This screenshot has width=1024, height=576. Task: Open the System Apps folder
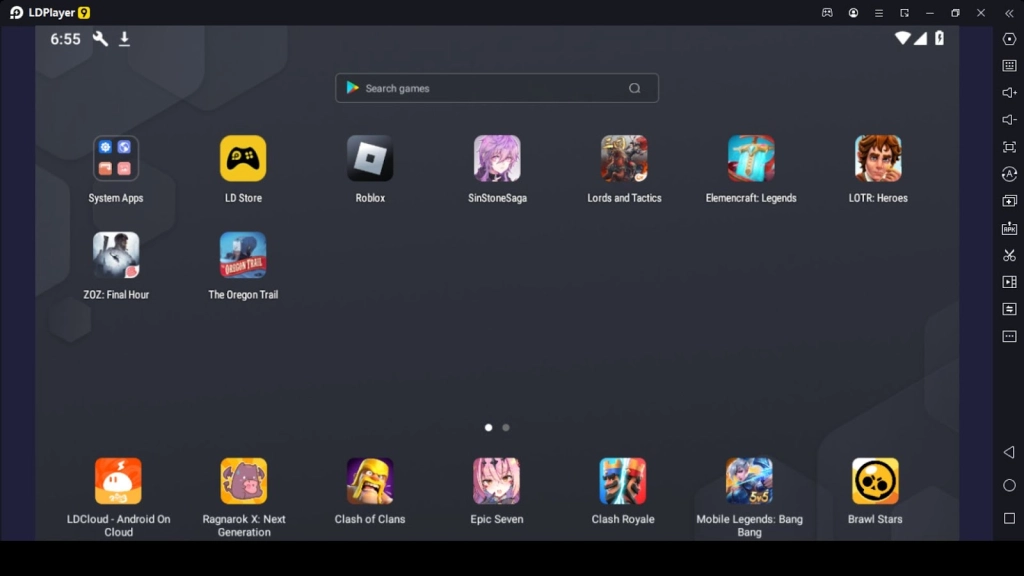tap(116, 159)
